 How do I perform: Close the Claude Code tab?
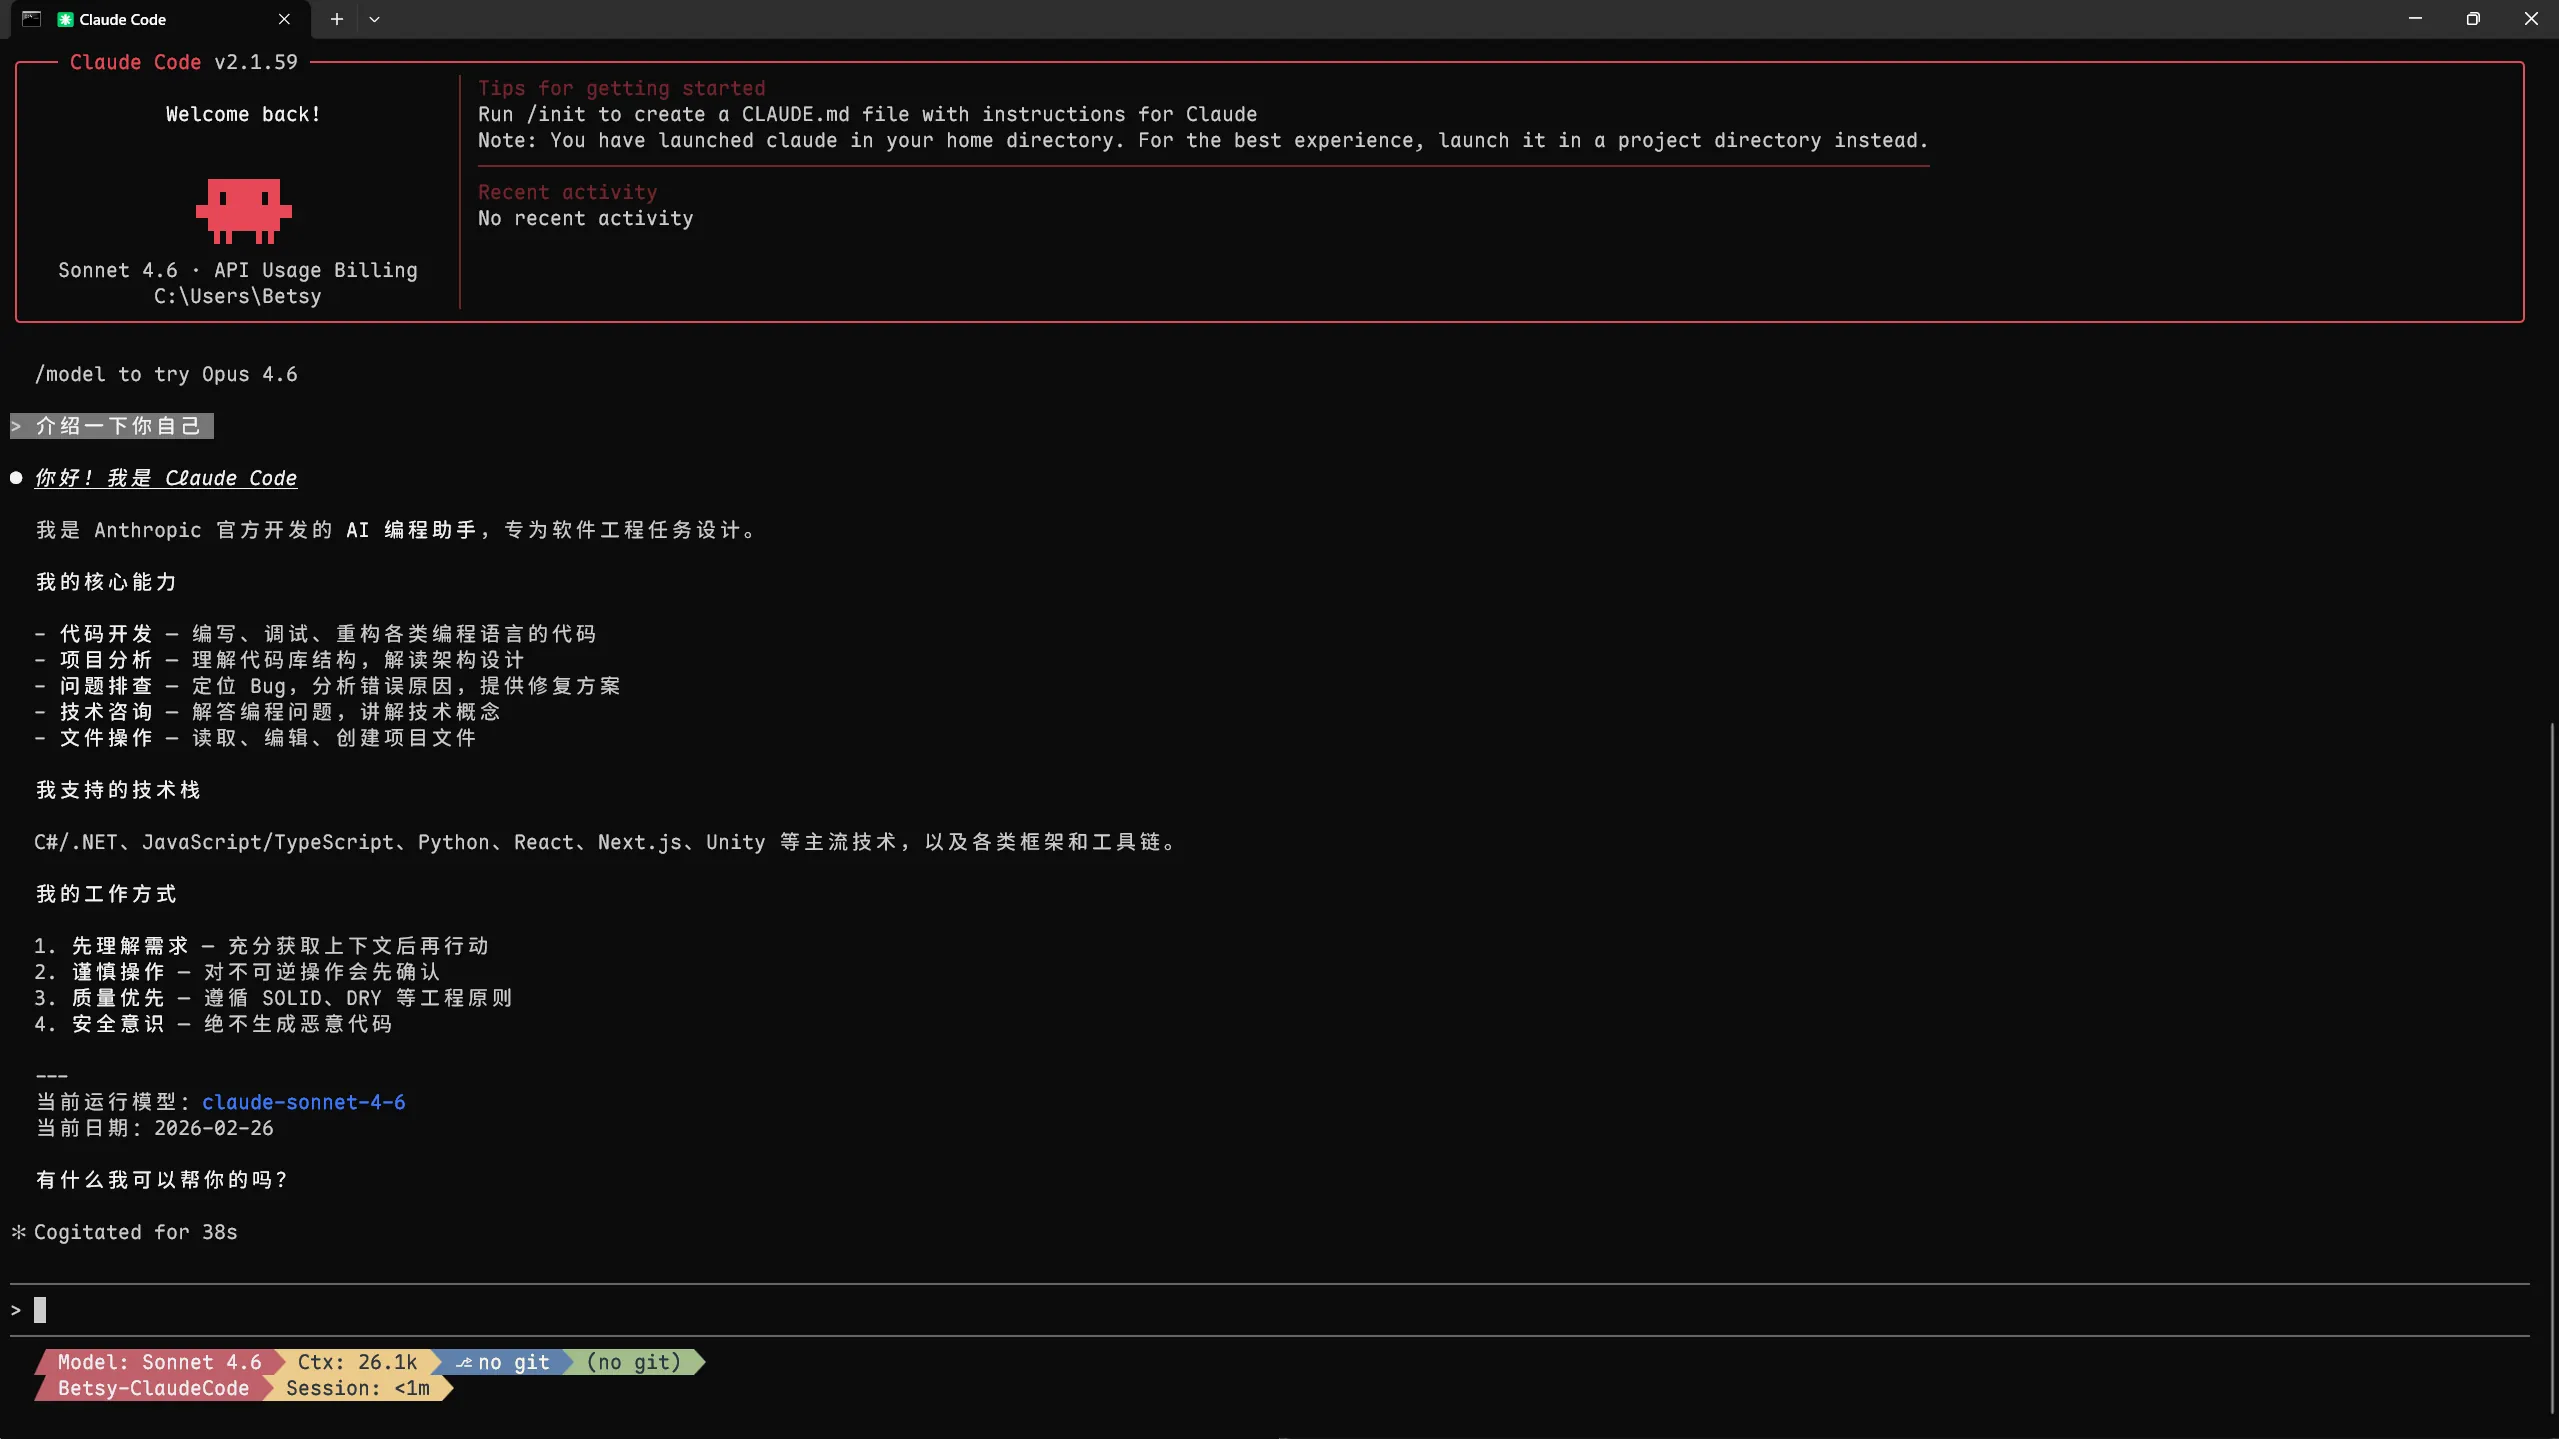[x=284, y=19]
